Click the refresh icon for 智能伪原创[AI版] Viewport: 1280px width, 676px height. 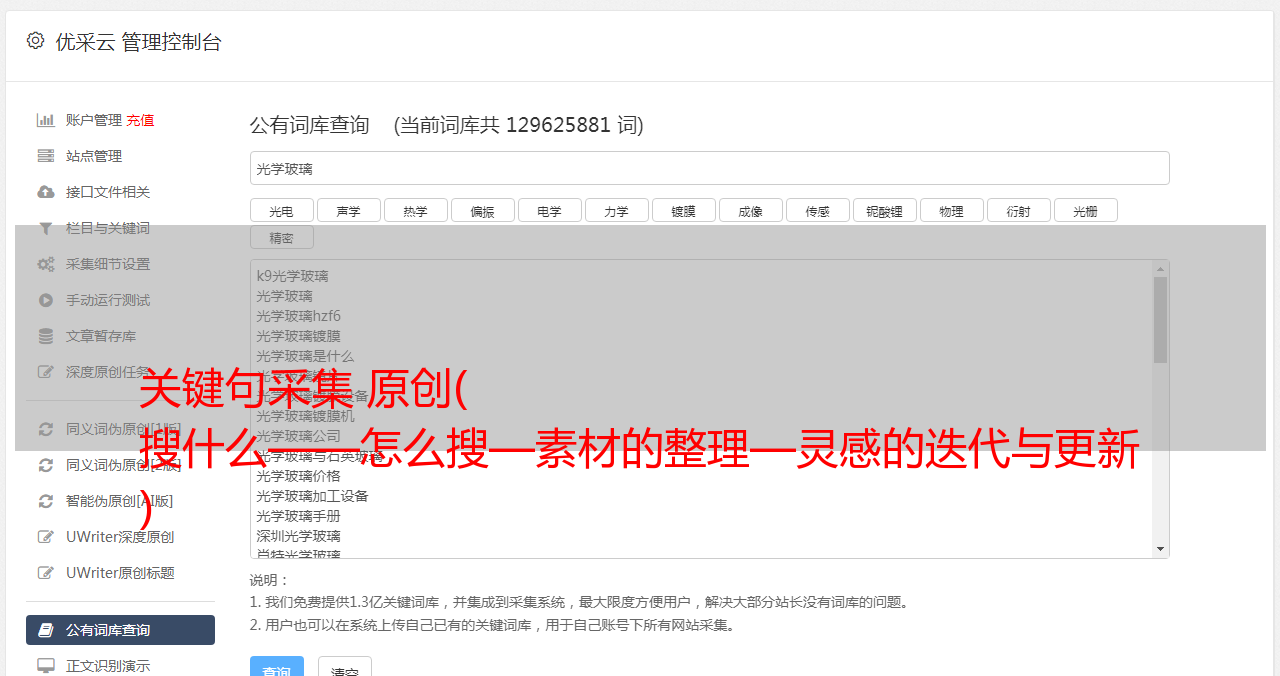click(46, 501)
